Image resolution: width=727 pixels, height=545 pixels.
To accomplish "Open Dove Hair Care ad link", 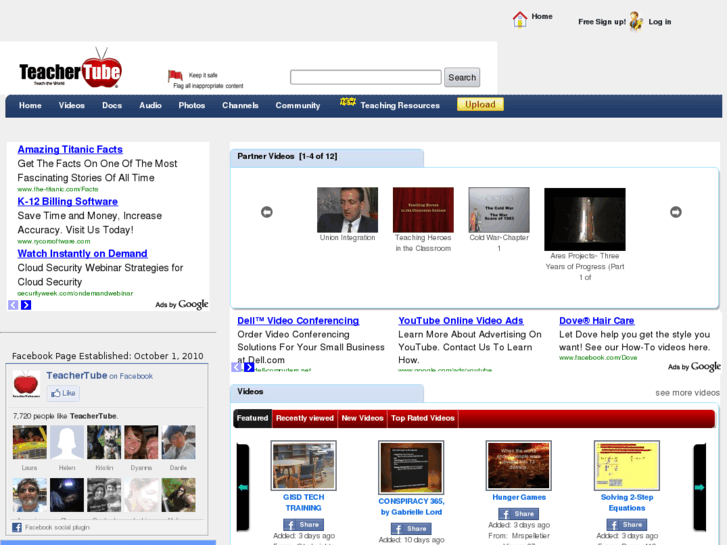I will click(597, 321).
